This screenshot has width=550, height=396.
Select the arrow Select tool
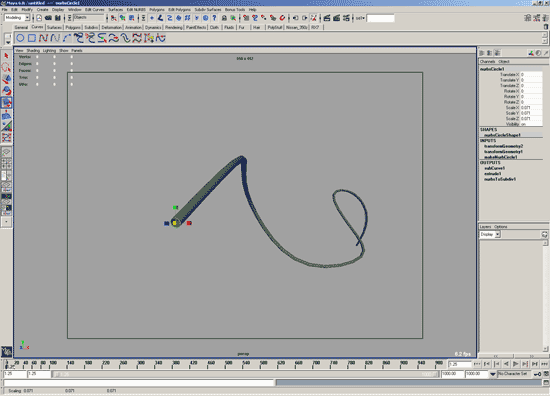coord(6,56)
